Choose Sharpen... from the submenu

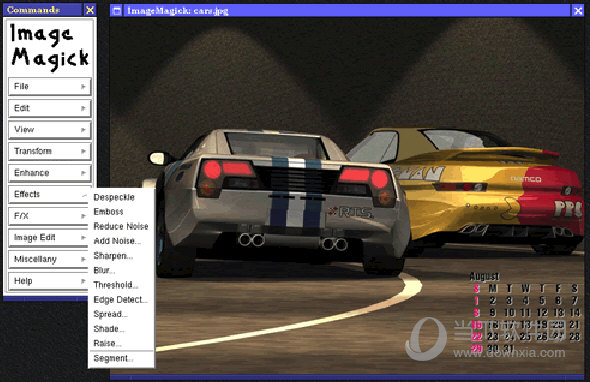tap(121, 256)
